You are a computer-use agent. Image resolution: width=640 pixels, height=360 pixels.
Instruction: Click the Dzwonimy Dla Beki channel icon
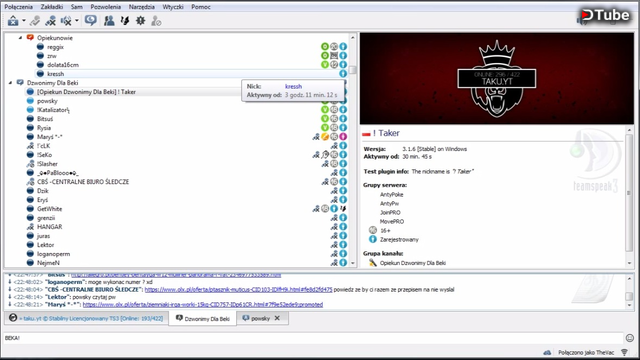(x=20, y=82)
